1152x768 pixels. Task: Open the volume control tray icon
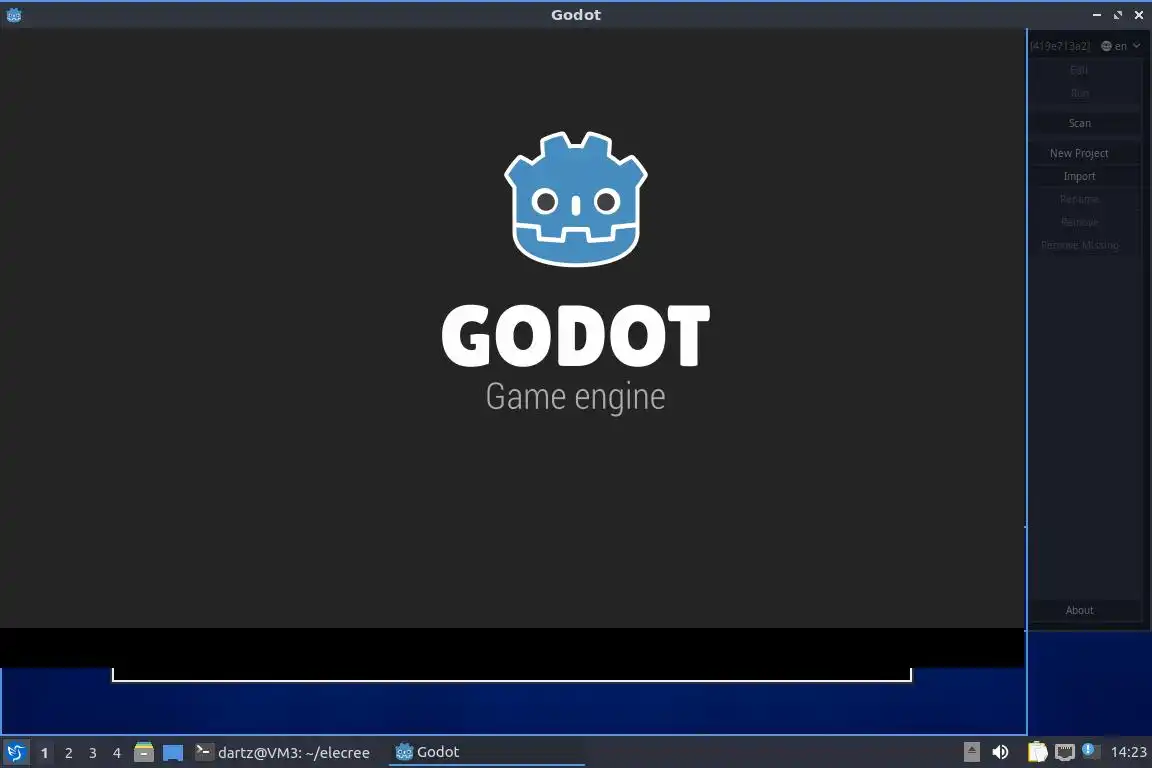1000,752
